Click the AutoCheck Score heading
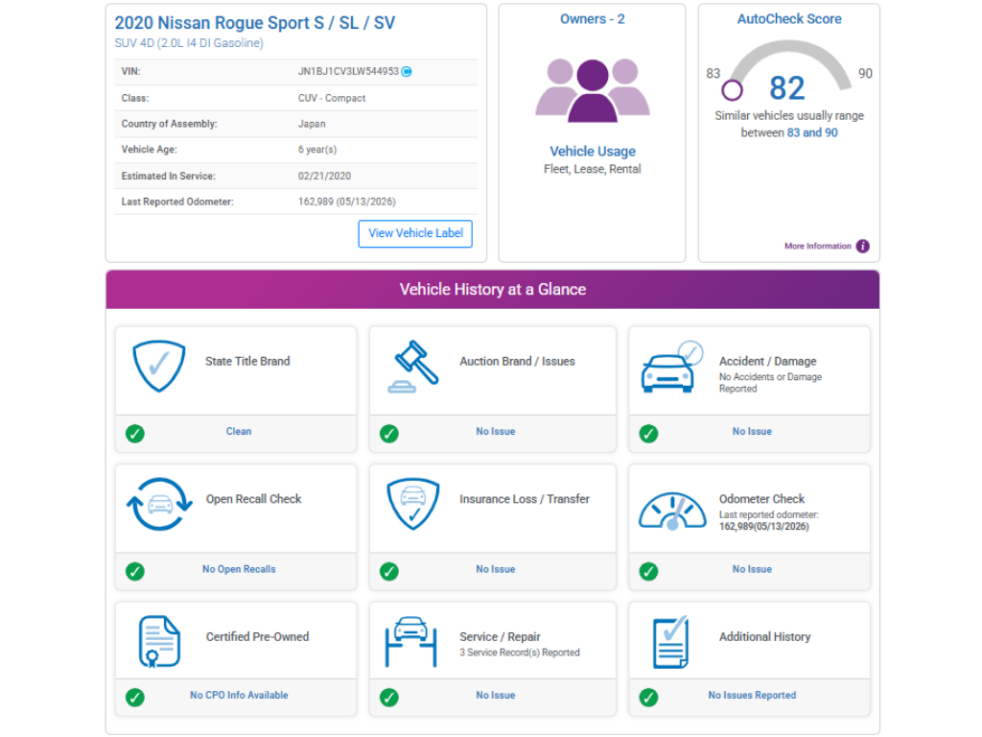This screenshot has height=737, width=982. (789, 19)
